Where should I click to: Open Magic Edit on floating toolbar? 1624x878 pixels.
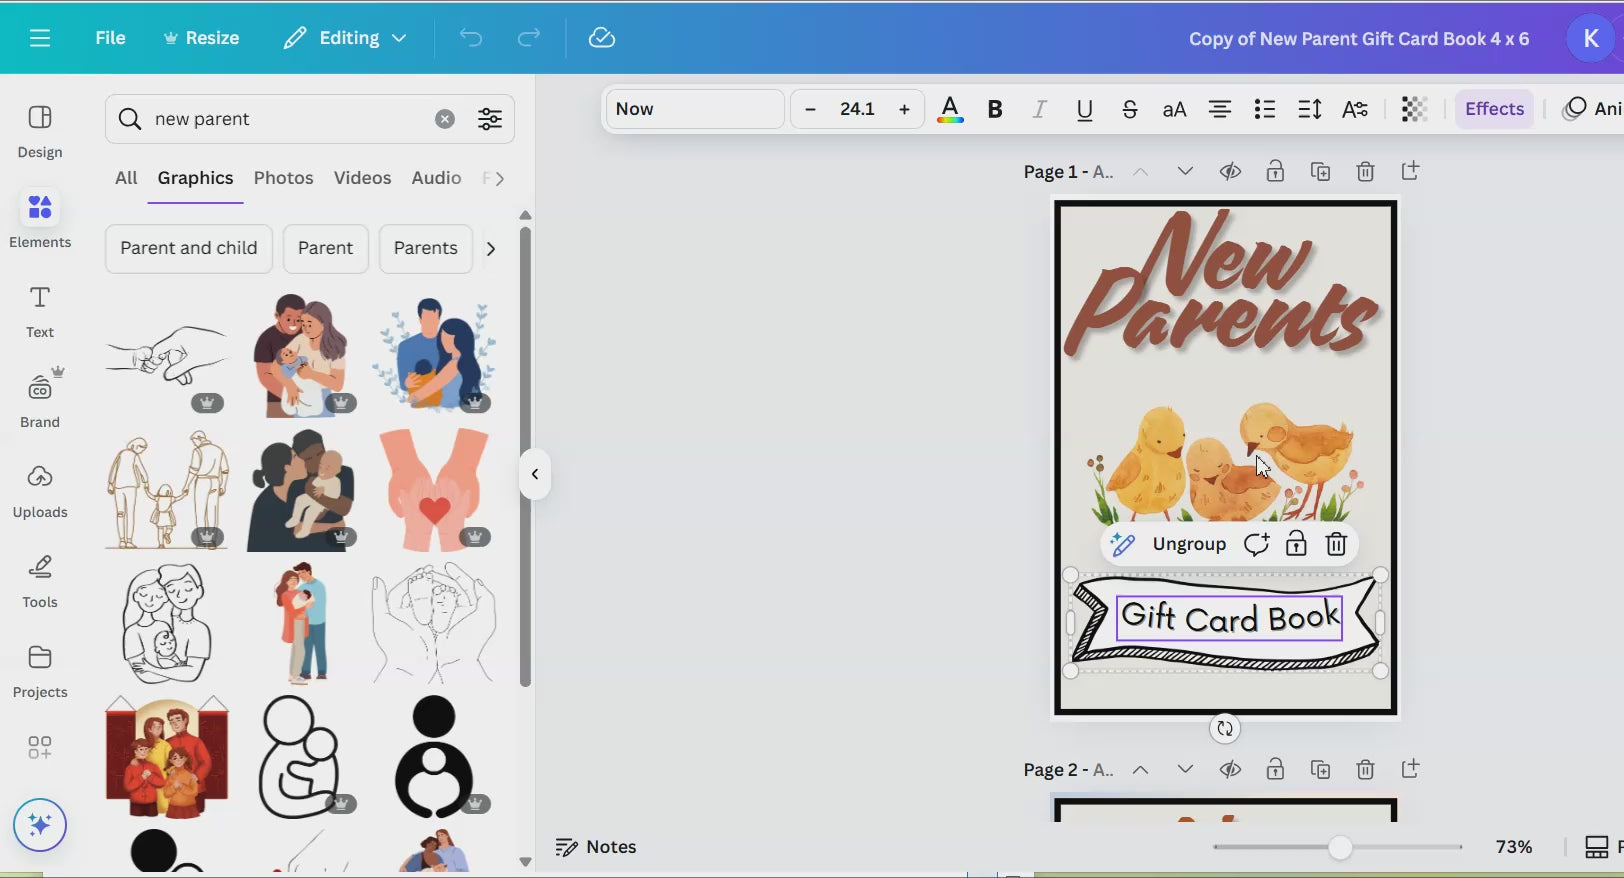coord(1123,544)
